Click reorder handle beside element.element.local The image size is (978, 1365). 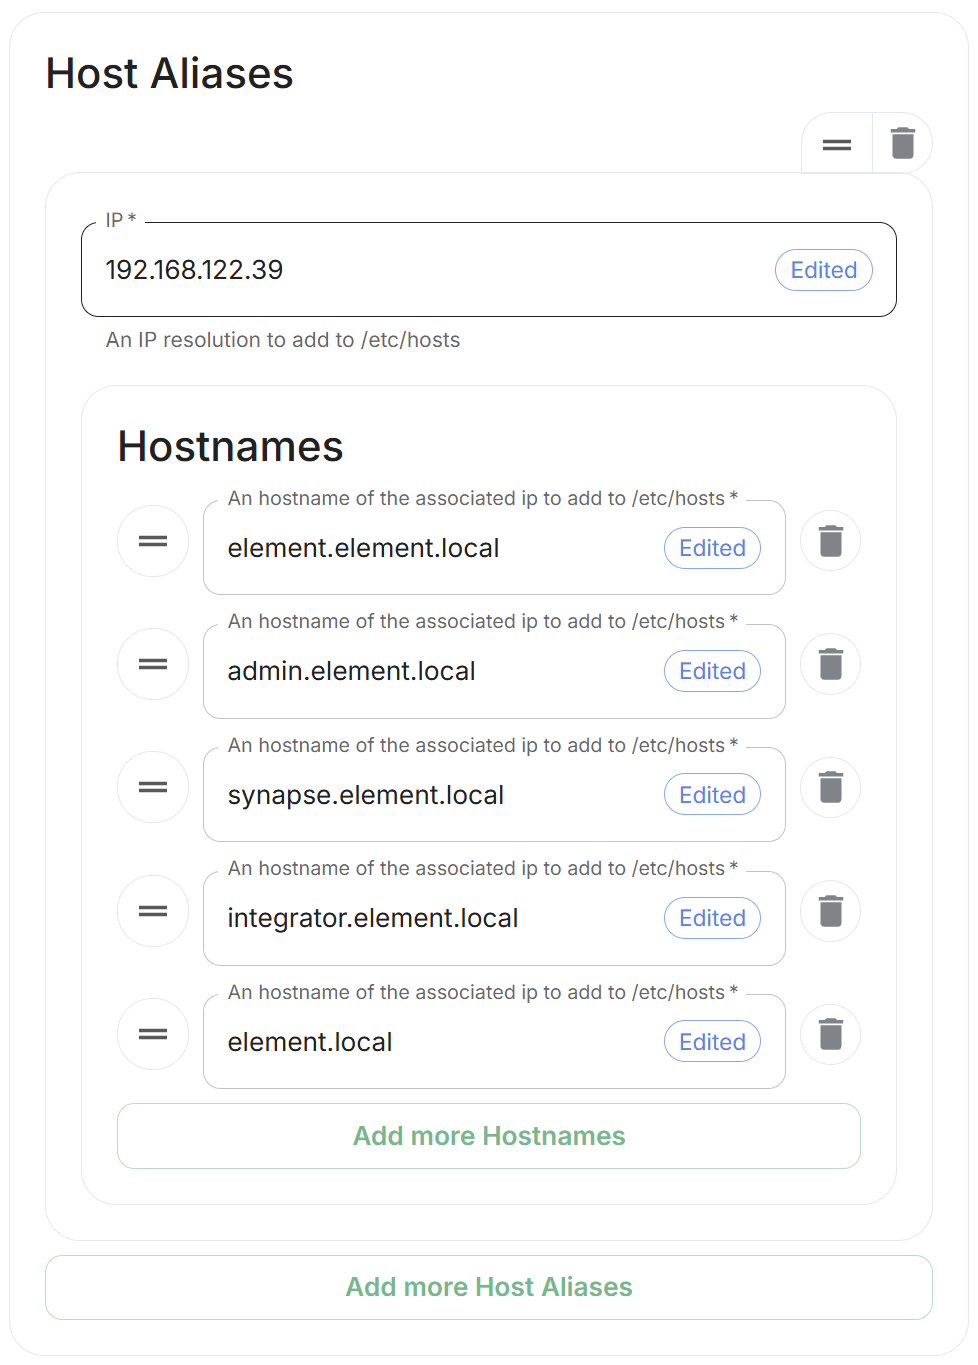click(153, 541)
